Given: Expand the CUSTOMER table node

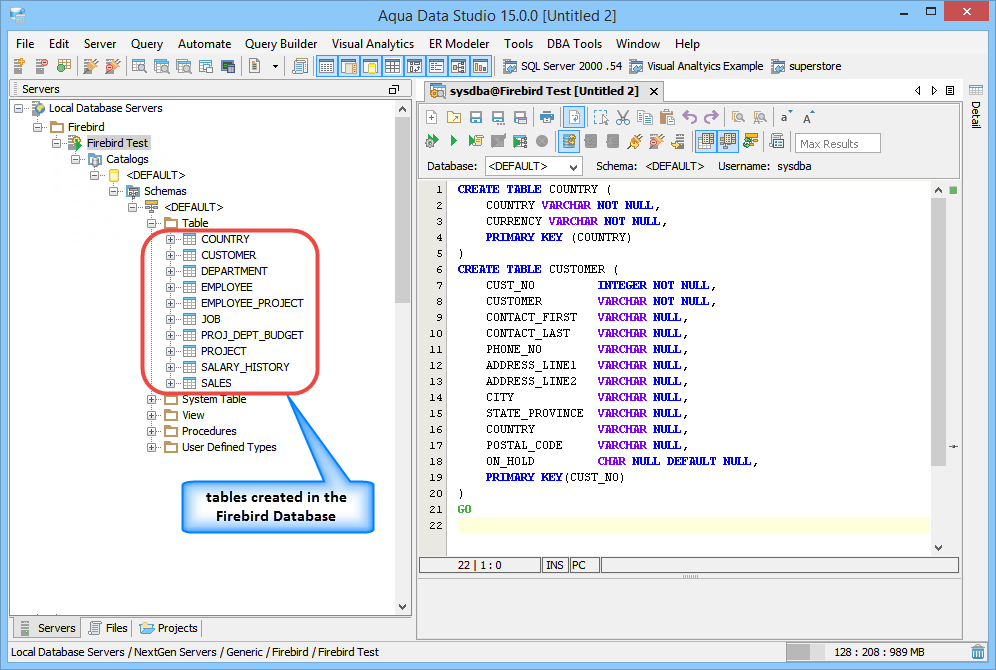Looking at the screenshot, I should 171,255.
